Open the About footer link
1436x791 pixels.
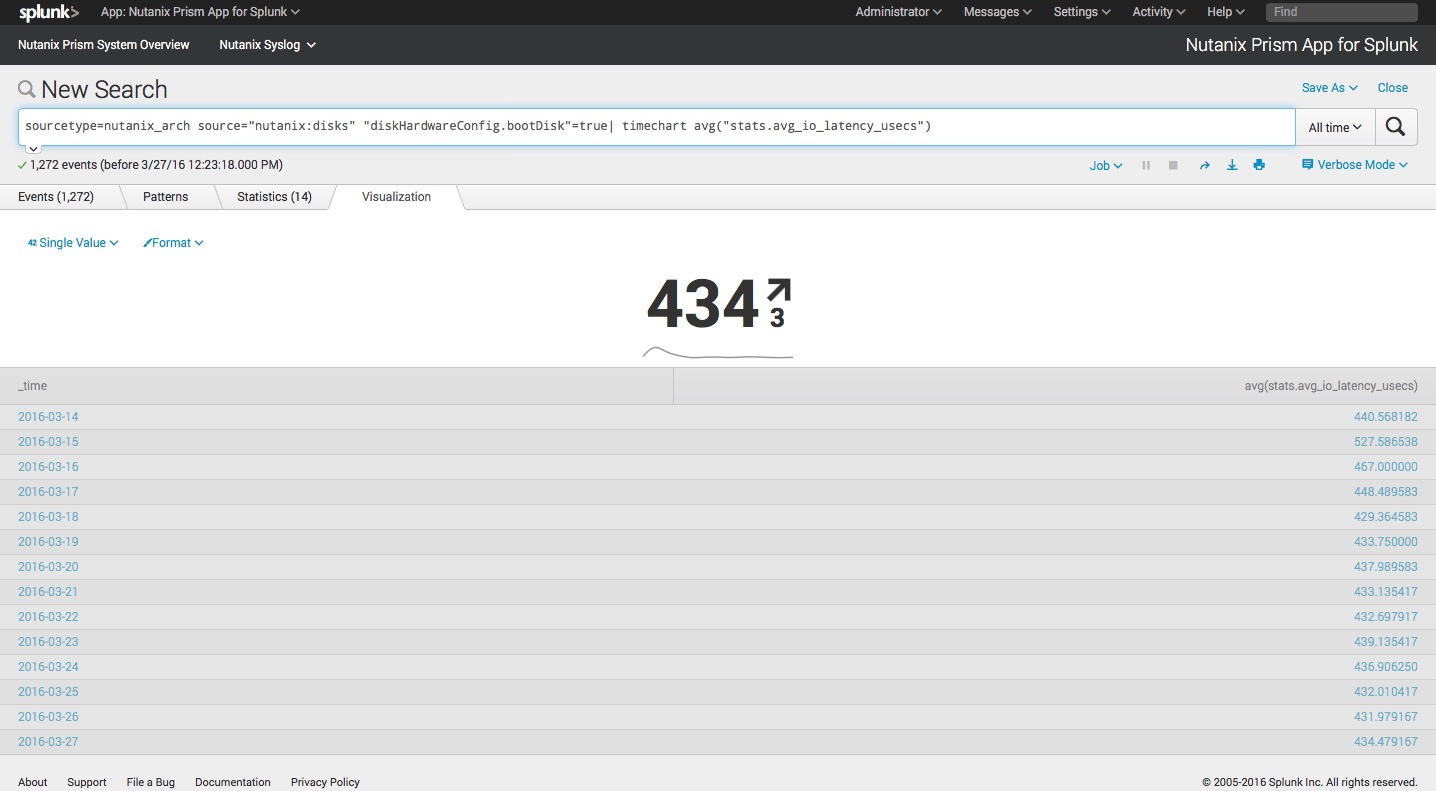click(33, 782)
